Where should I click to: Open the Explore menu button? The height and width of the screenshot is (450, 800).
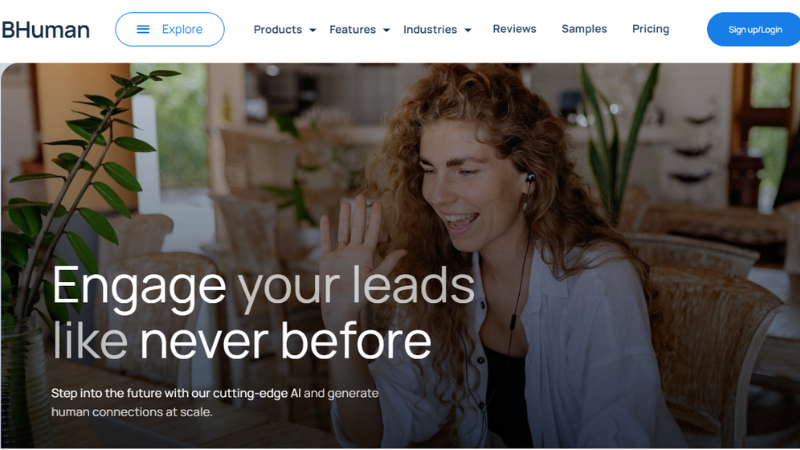coord(170,30)
